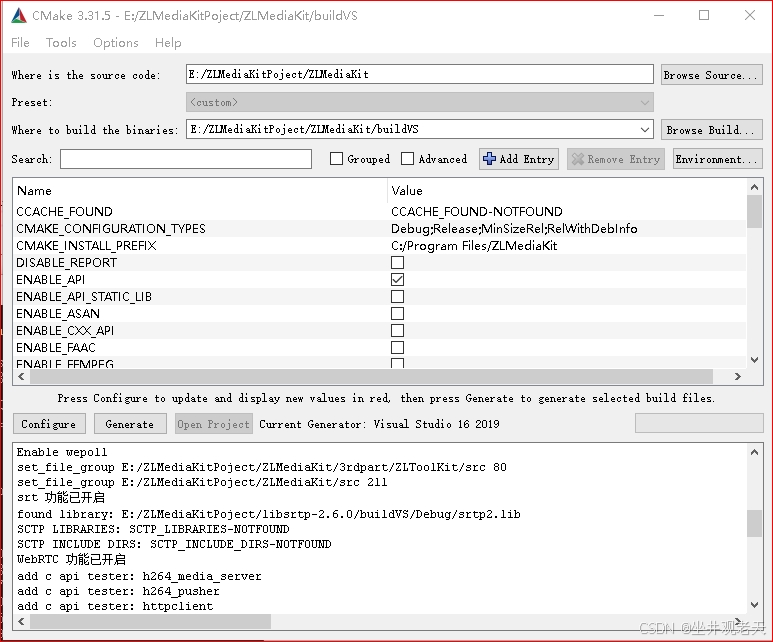The width and height of the screenshot is (773, 642).
Task: Click the SCTP LIBRARIES NOTFOUND log line
Action: 153,529
